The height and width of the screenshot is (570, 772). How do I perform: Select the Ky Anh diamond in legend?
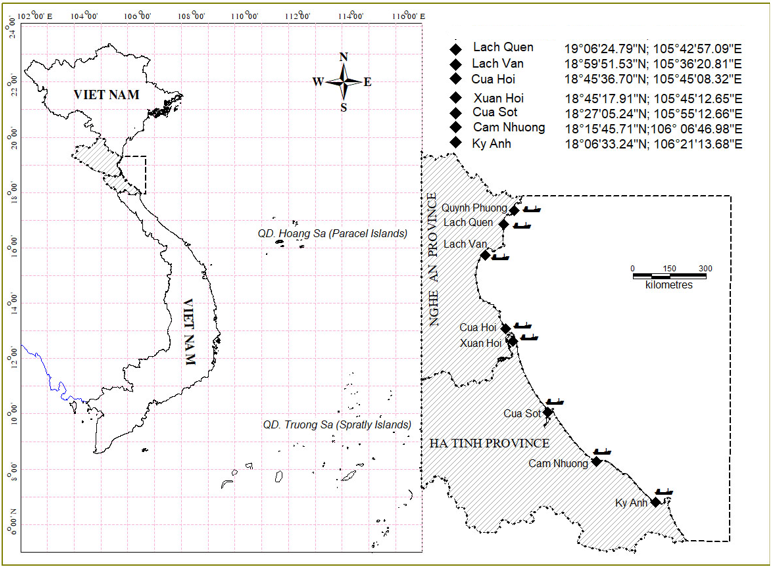(x=456, y=144)
